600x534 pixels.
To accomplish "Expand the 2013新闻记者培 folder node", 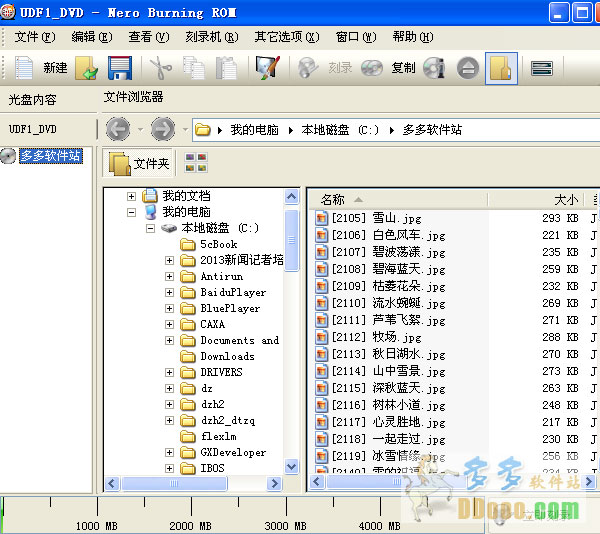I will point(169,260).
